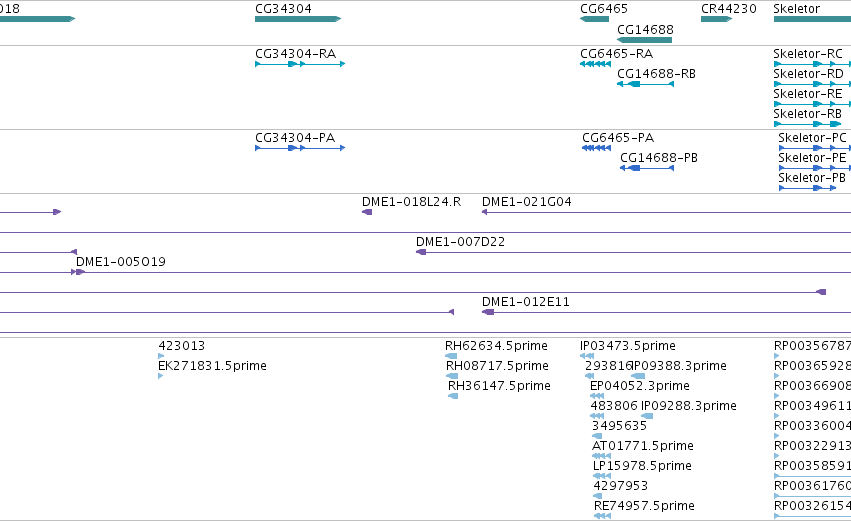
Task: Select the IP09288.3prime EST label
Action: [x=689, y=406]
